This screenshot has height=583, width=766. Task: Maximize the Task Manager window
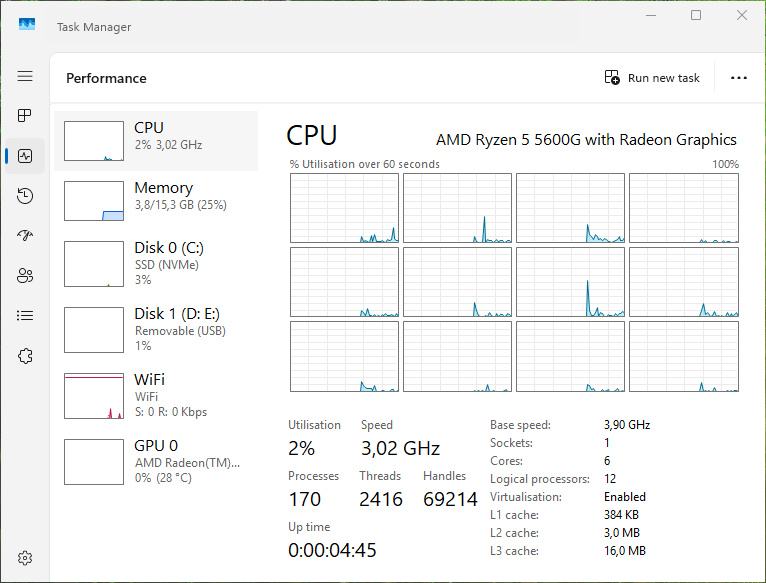point(696,15)
